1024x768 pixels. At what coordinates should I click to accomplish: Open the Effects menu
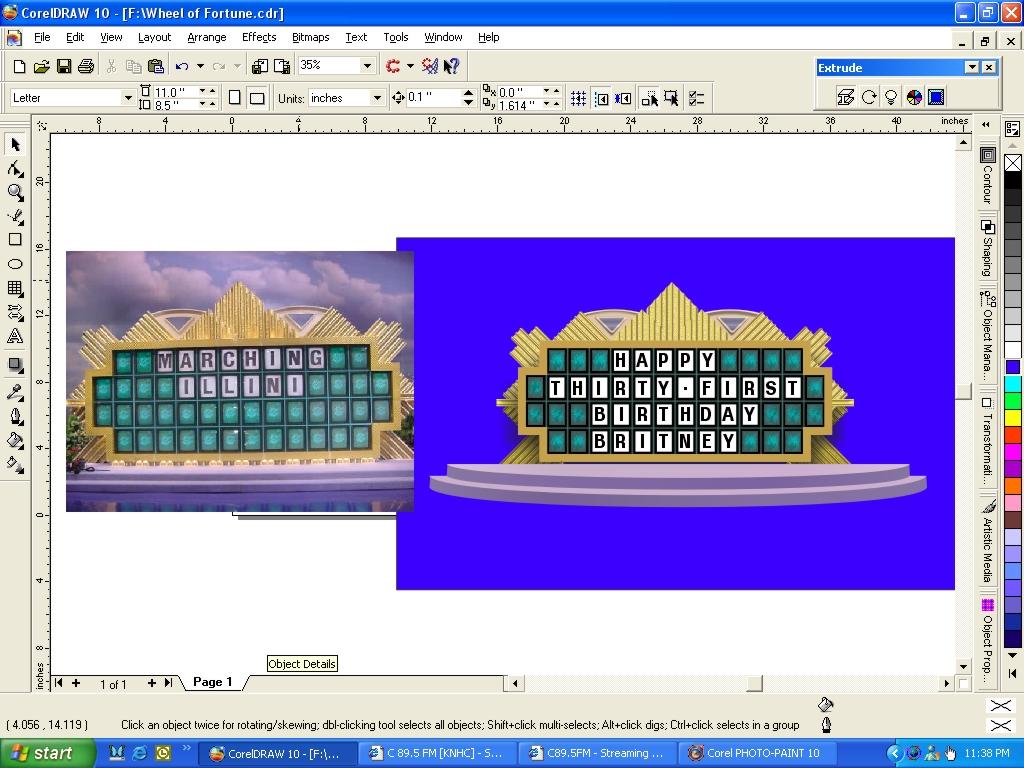(x=259, y=37)
